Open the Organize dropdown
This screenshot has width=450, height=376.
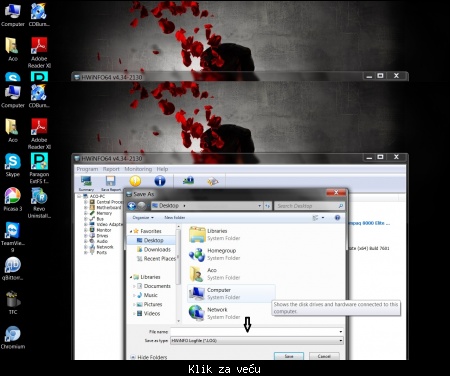point(143,218)
